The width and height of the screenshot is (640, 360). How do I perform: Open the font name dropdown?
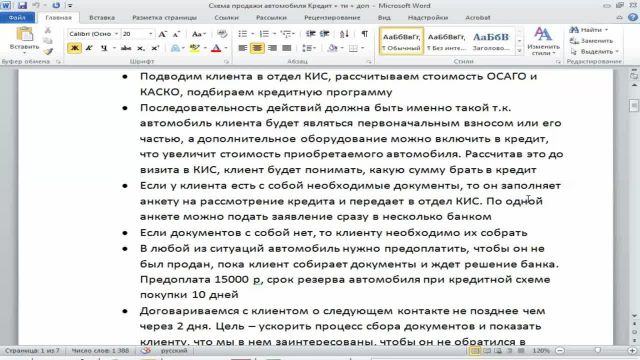coord(116,34)
